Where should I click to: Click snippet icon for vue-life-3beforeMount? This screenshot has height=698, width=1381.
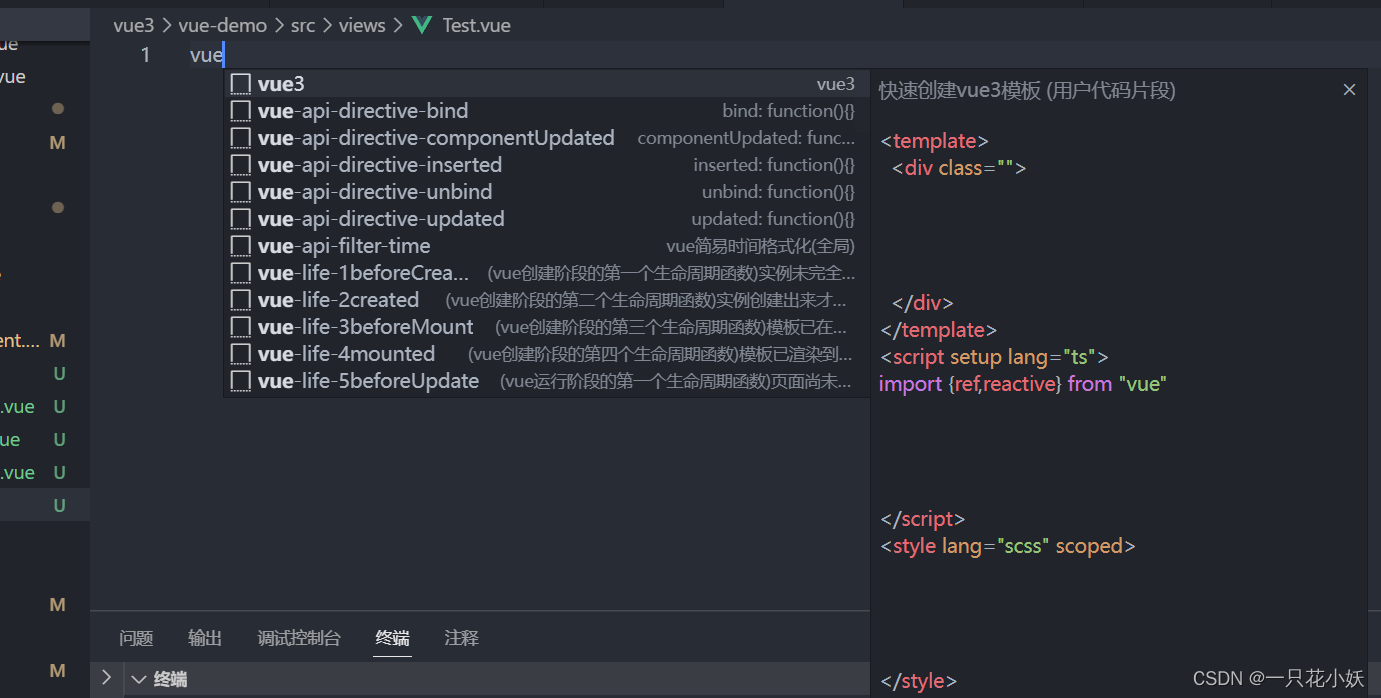[241, 327]
